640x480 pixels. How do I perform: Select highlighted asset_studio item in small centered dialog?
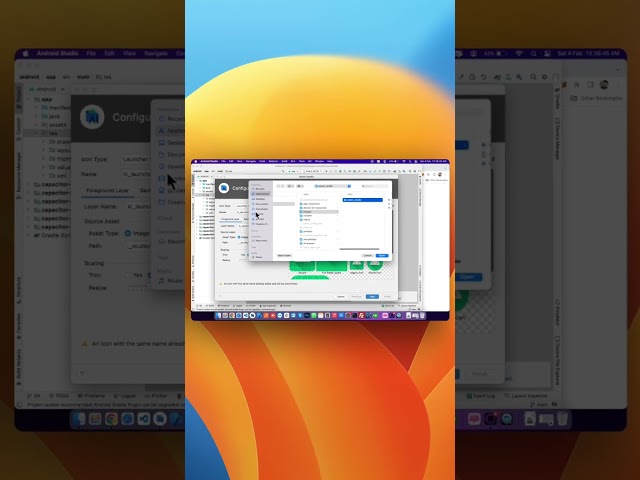coord(363,200)
